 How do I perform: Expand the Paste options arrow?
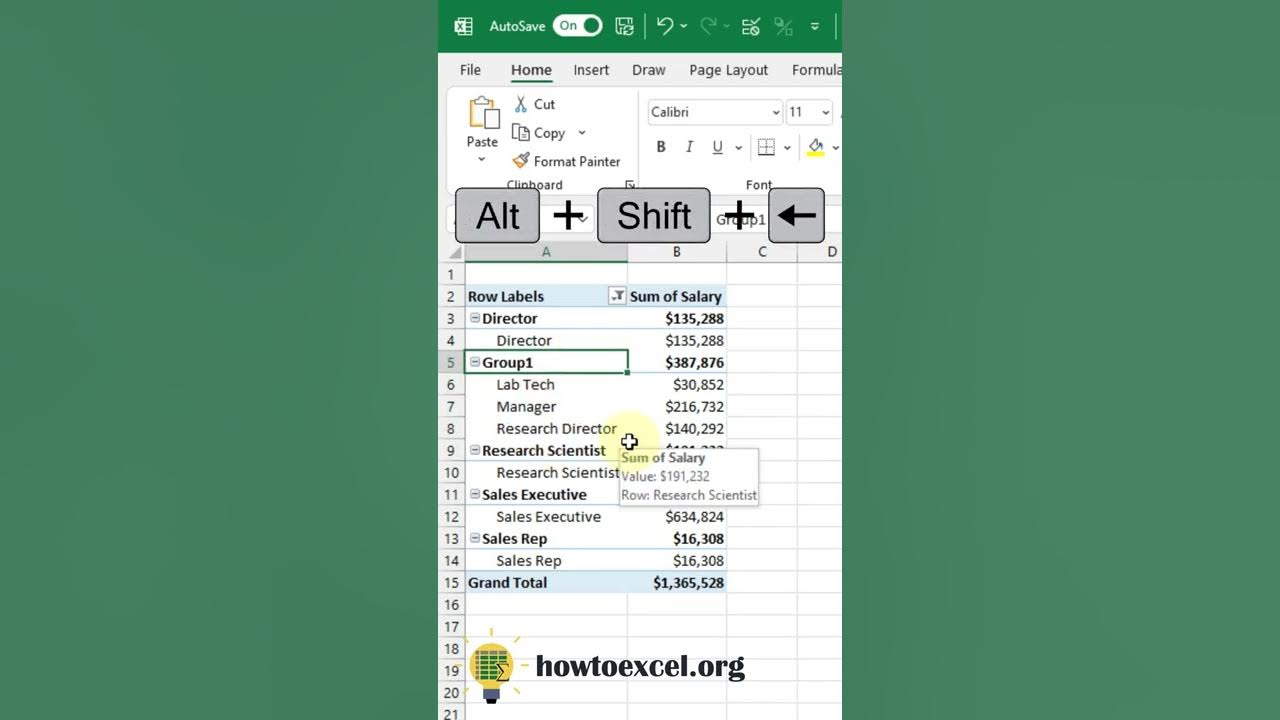point(482,160)
